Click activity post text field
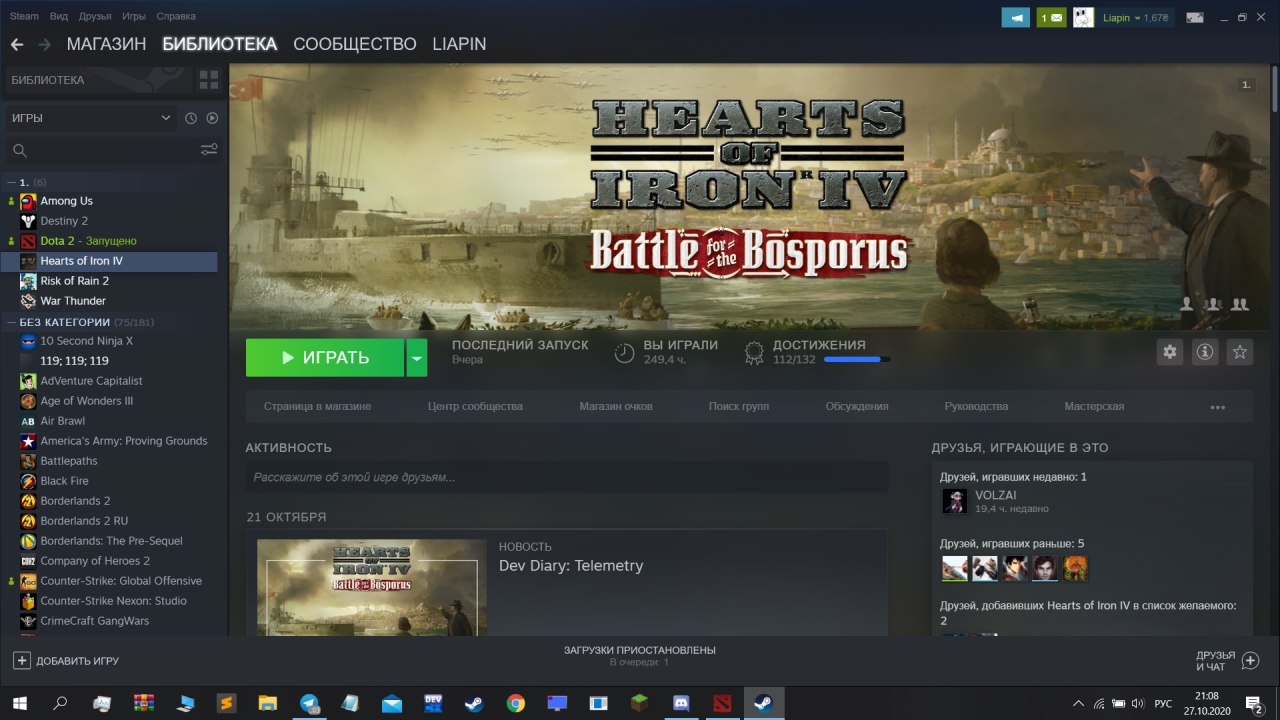Screen dimensions: 1280x720 point(567,477)
